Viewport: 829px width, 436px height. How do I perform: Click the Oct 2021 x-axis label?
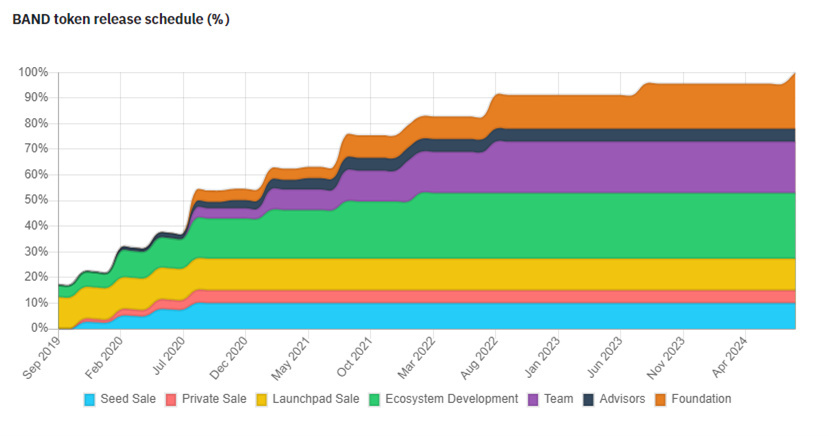coord(355,357)
